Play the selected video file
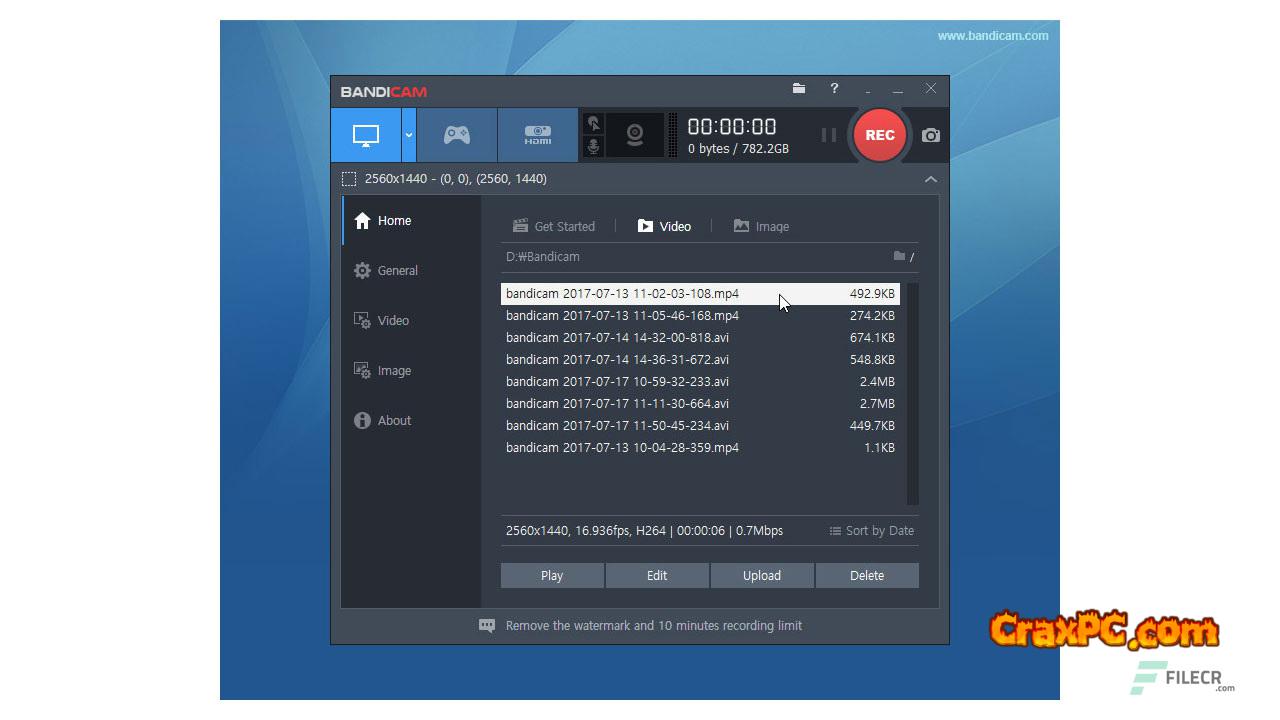 coord(552,575)
